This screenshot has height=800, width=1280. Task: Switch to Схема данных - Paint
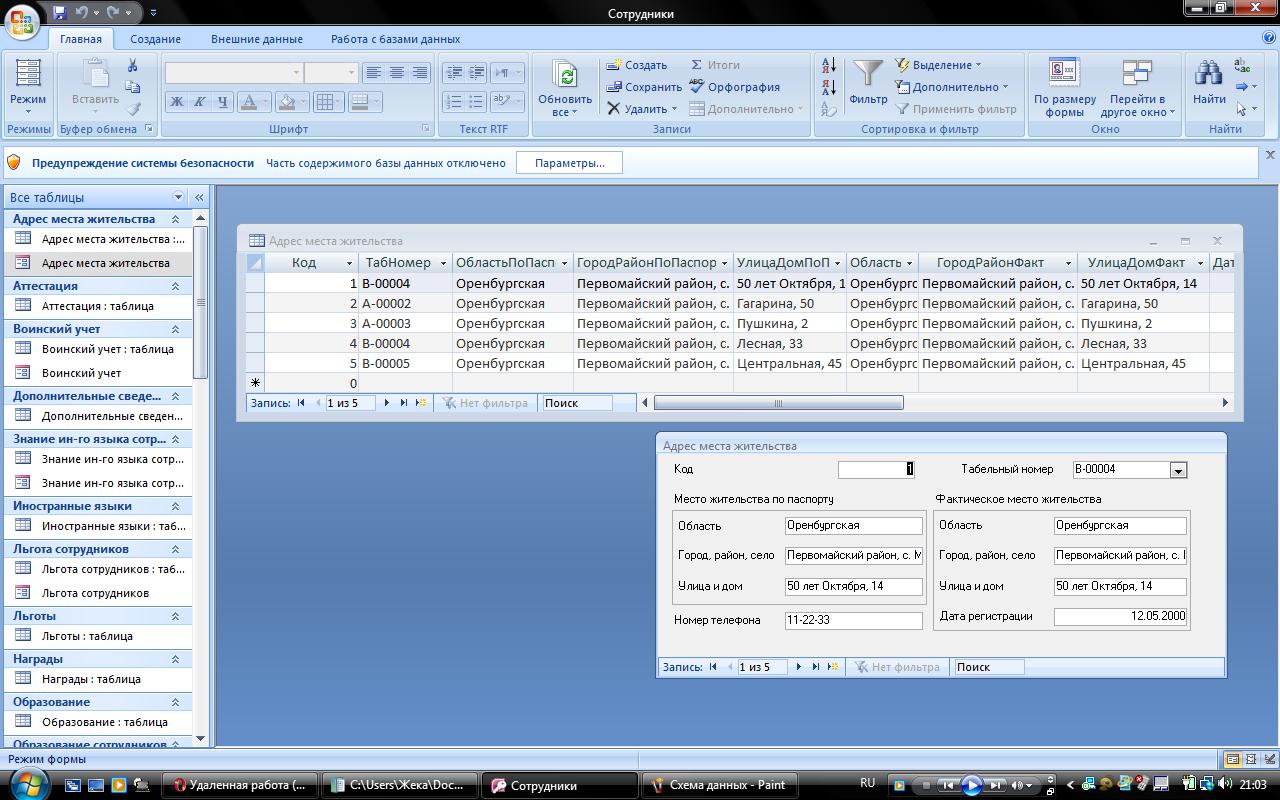tap(721, 785)
